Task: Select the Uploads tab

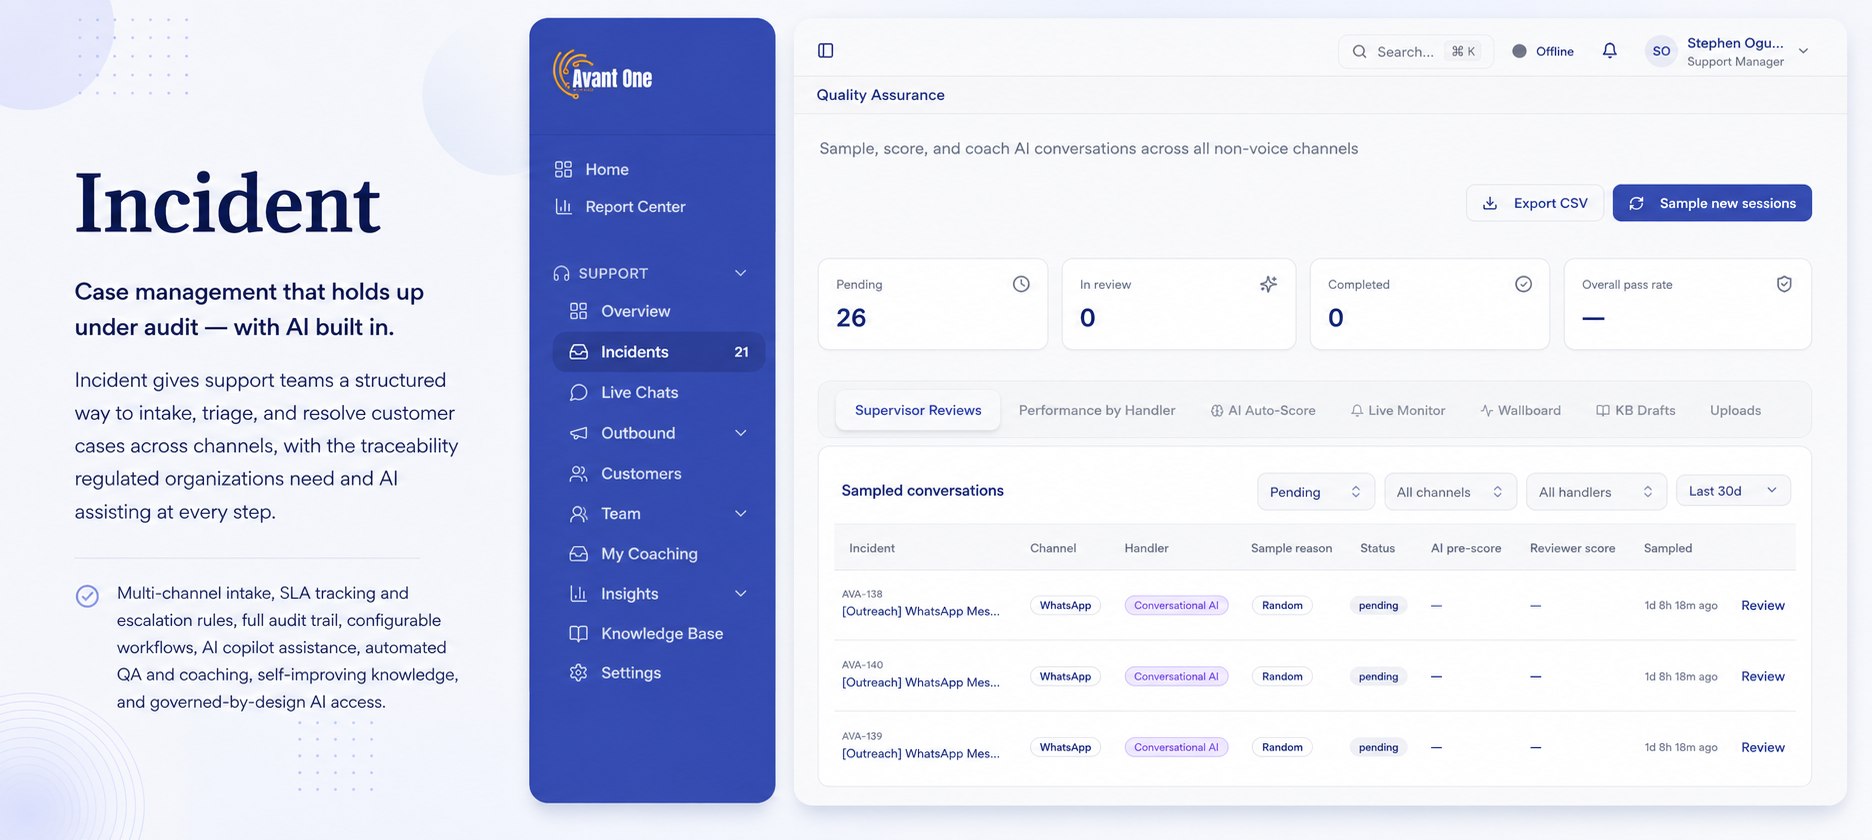Action: coord(1735,410)
